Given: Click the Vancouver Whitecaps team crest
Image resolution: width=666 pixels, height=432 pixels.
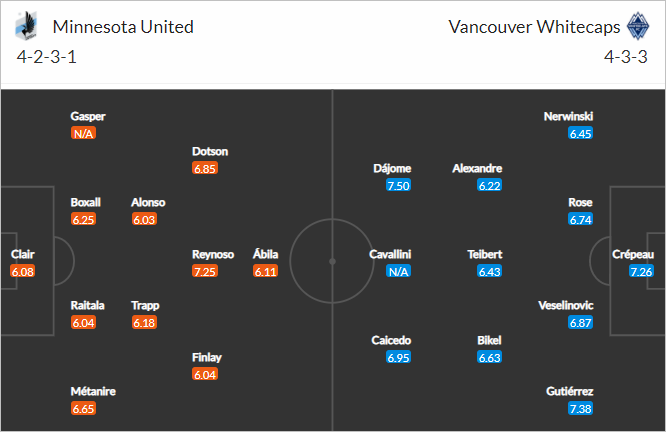Looking at the screenshot, I should click(638, 26).
